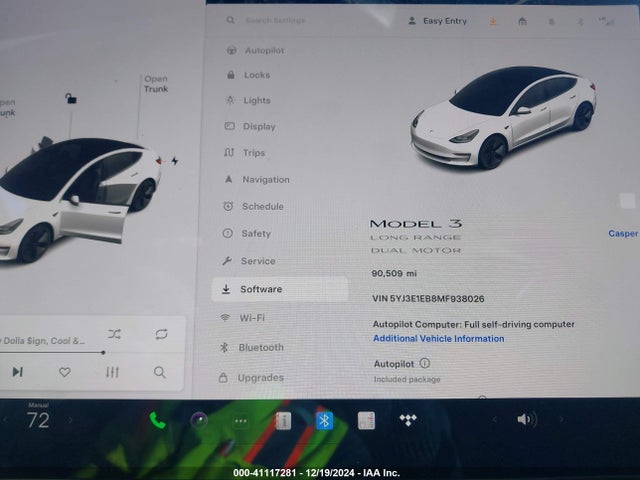The width and height of the screenshot is (640, 480).
Task: Open the green Phone app
Action: (x=157, y=420)
